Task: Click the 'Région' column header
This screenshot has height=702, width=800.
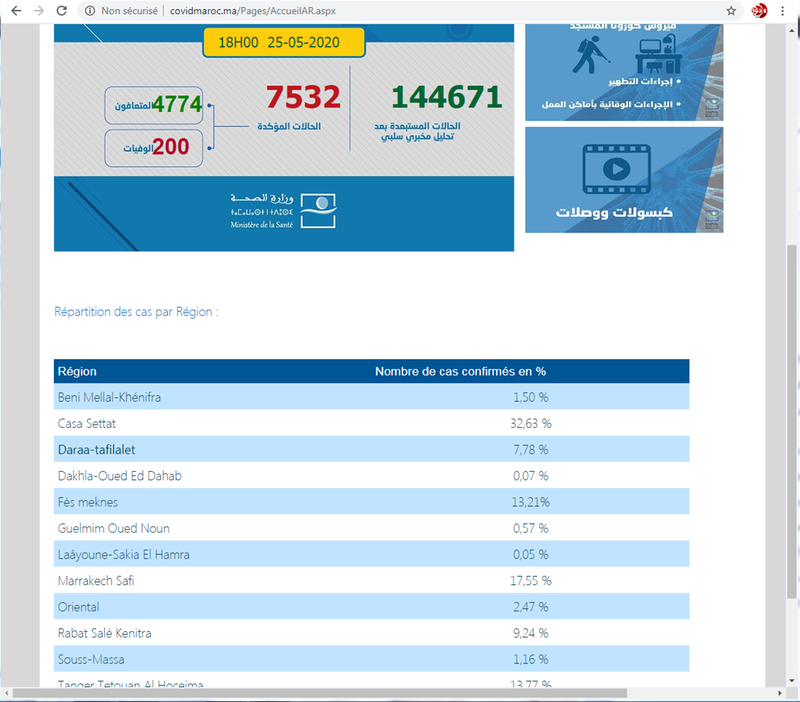Action: [78, 371]
